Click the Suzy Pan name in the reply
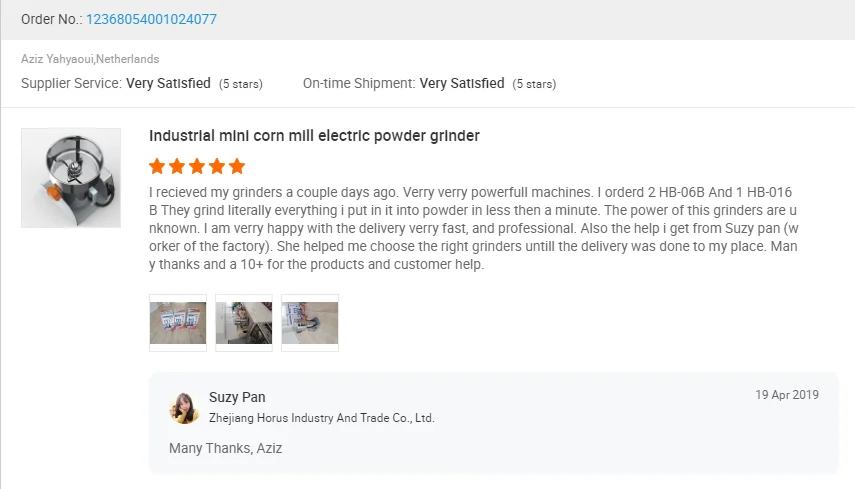Viewport: 855px width, 489px height. click(237, 397)
